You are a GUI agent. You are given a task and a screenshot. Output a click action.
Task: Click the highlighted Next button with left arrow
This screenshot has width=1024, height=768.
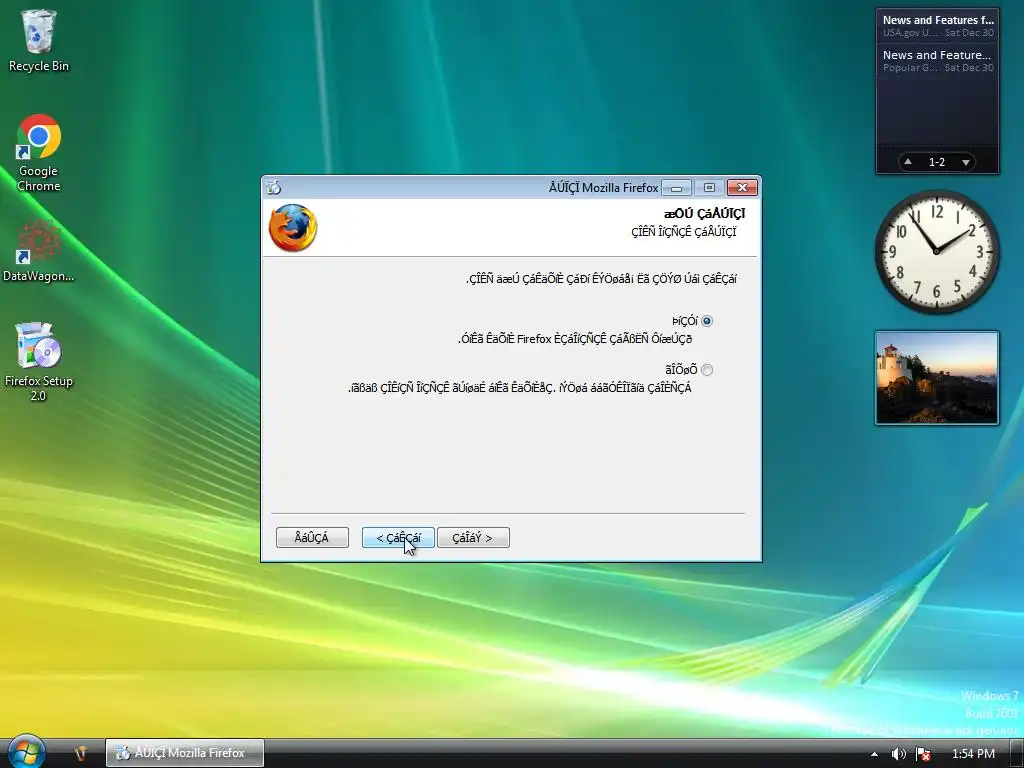(398, 537)
